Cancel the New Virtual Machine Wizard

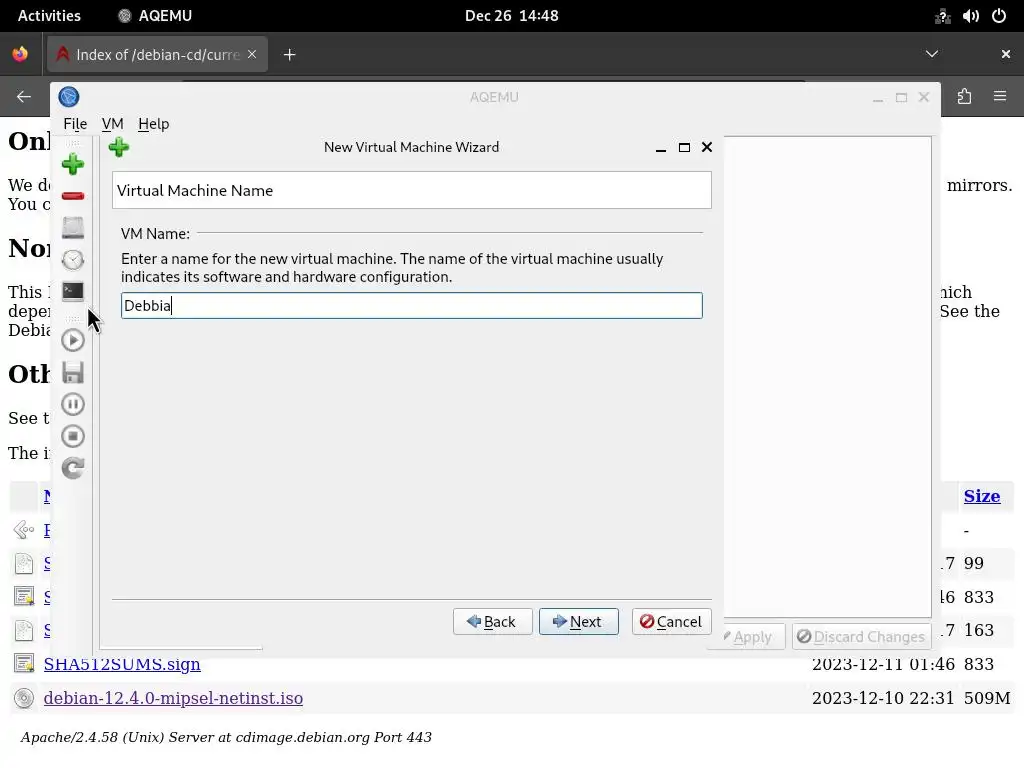coord(671,622)
